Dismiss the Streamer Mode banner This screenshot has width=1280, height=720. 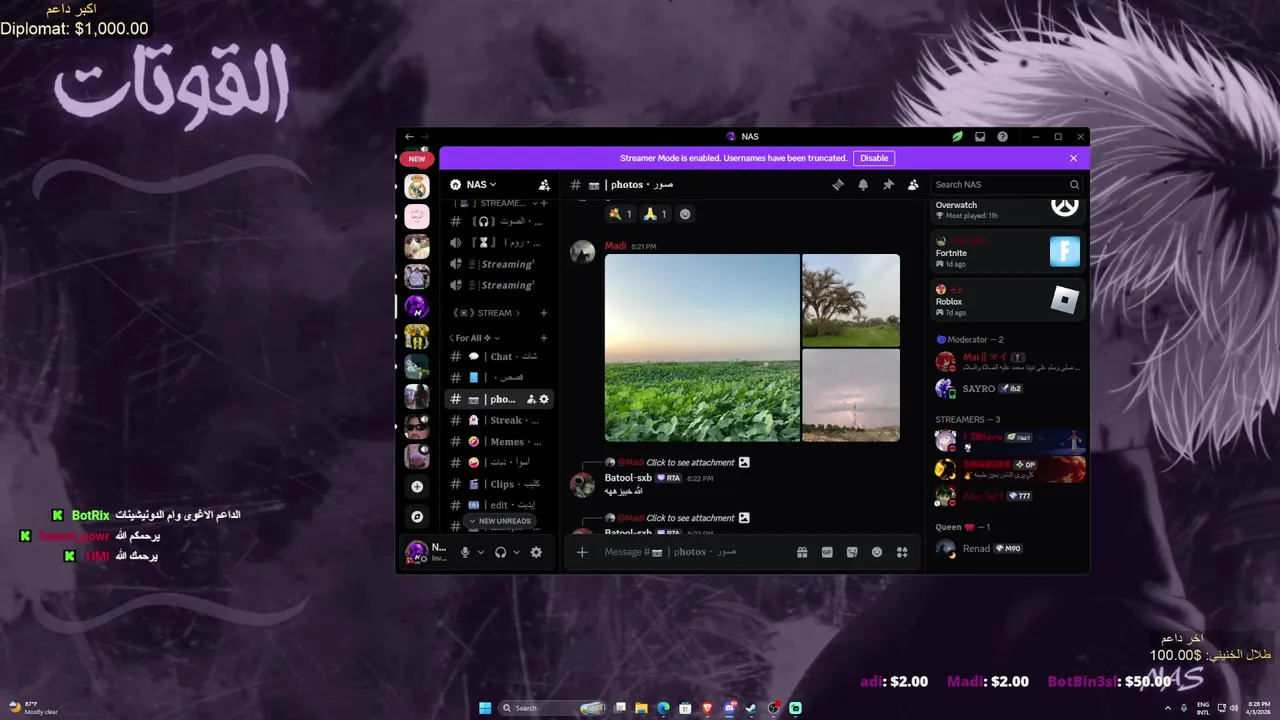[1073, 158]
